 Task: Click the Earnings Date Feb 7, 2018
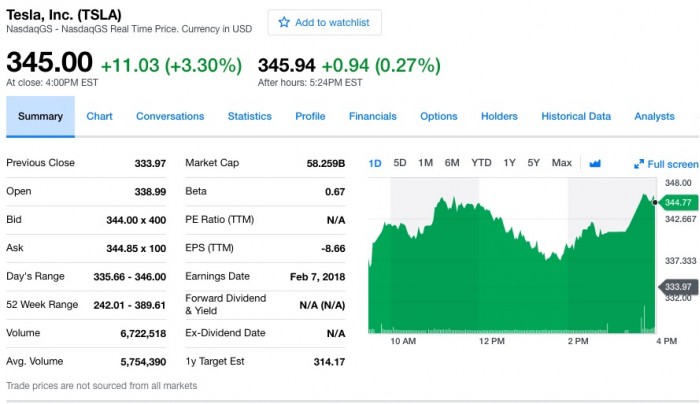(x=317, y=277)
